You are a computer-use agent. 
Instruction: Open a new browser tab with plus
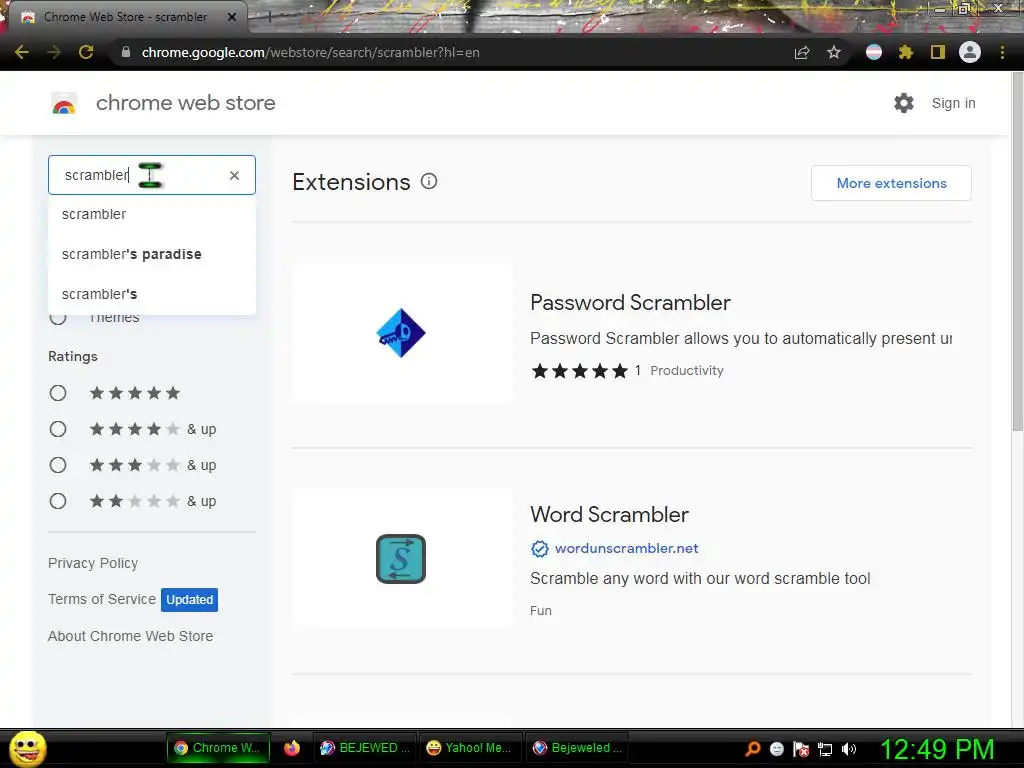[x=269, y=18]
